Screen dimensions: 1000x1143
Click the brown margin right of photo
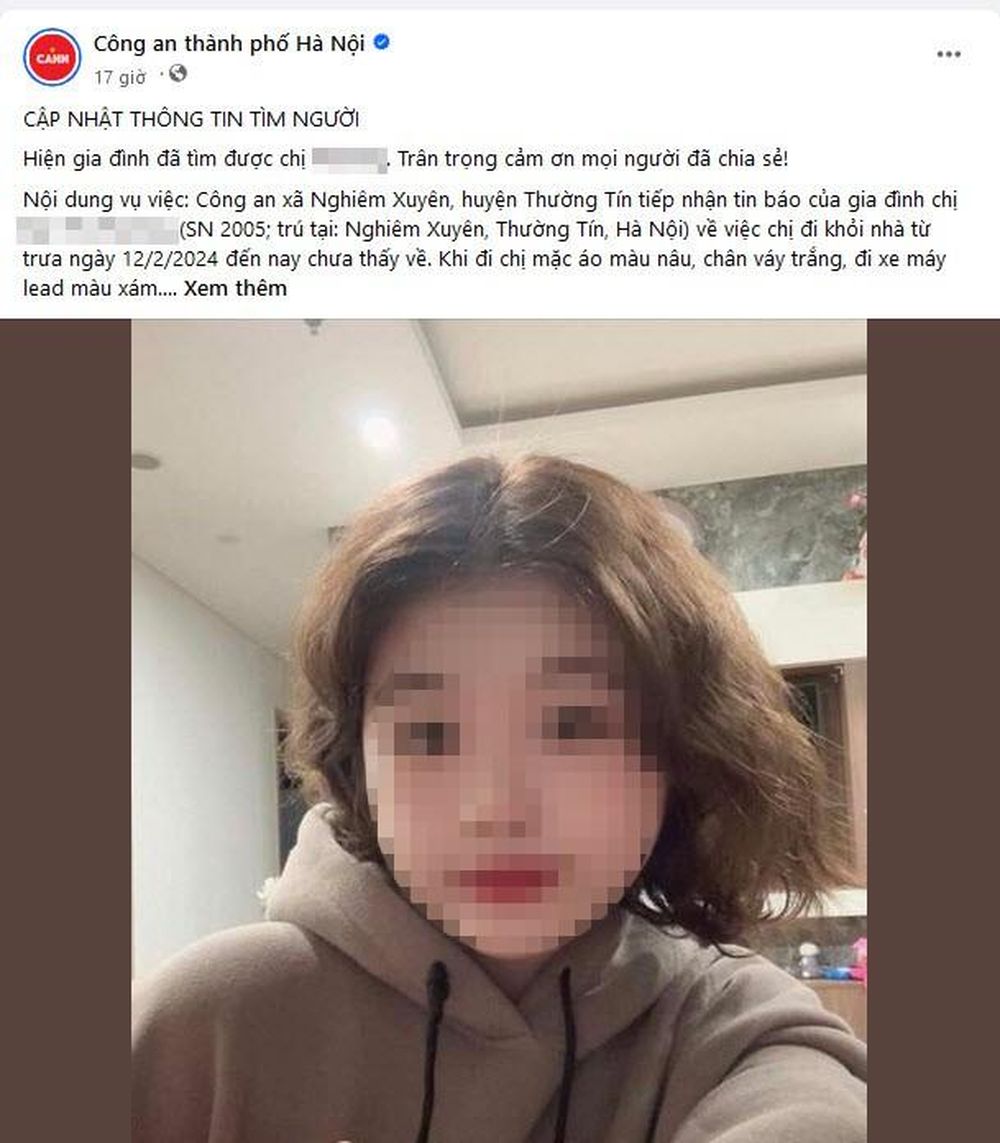933,730
